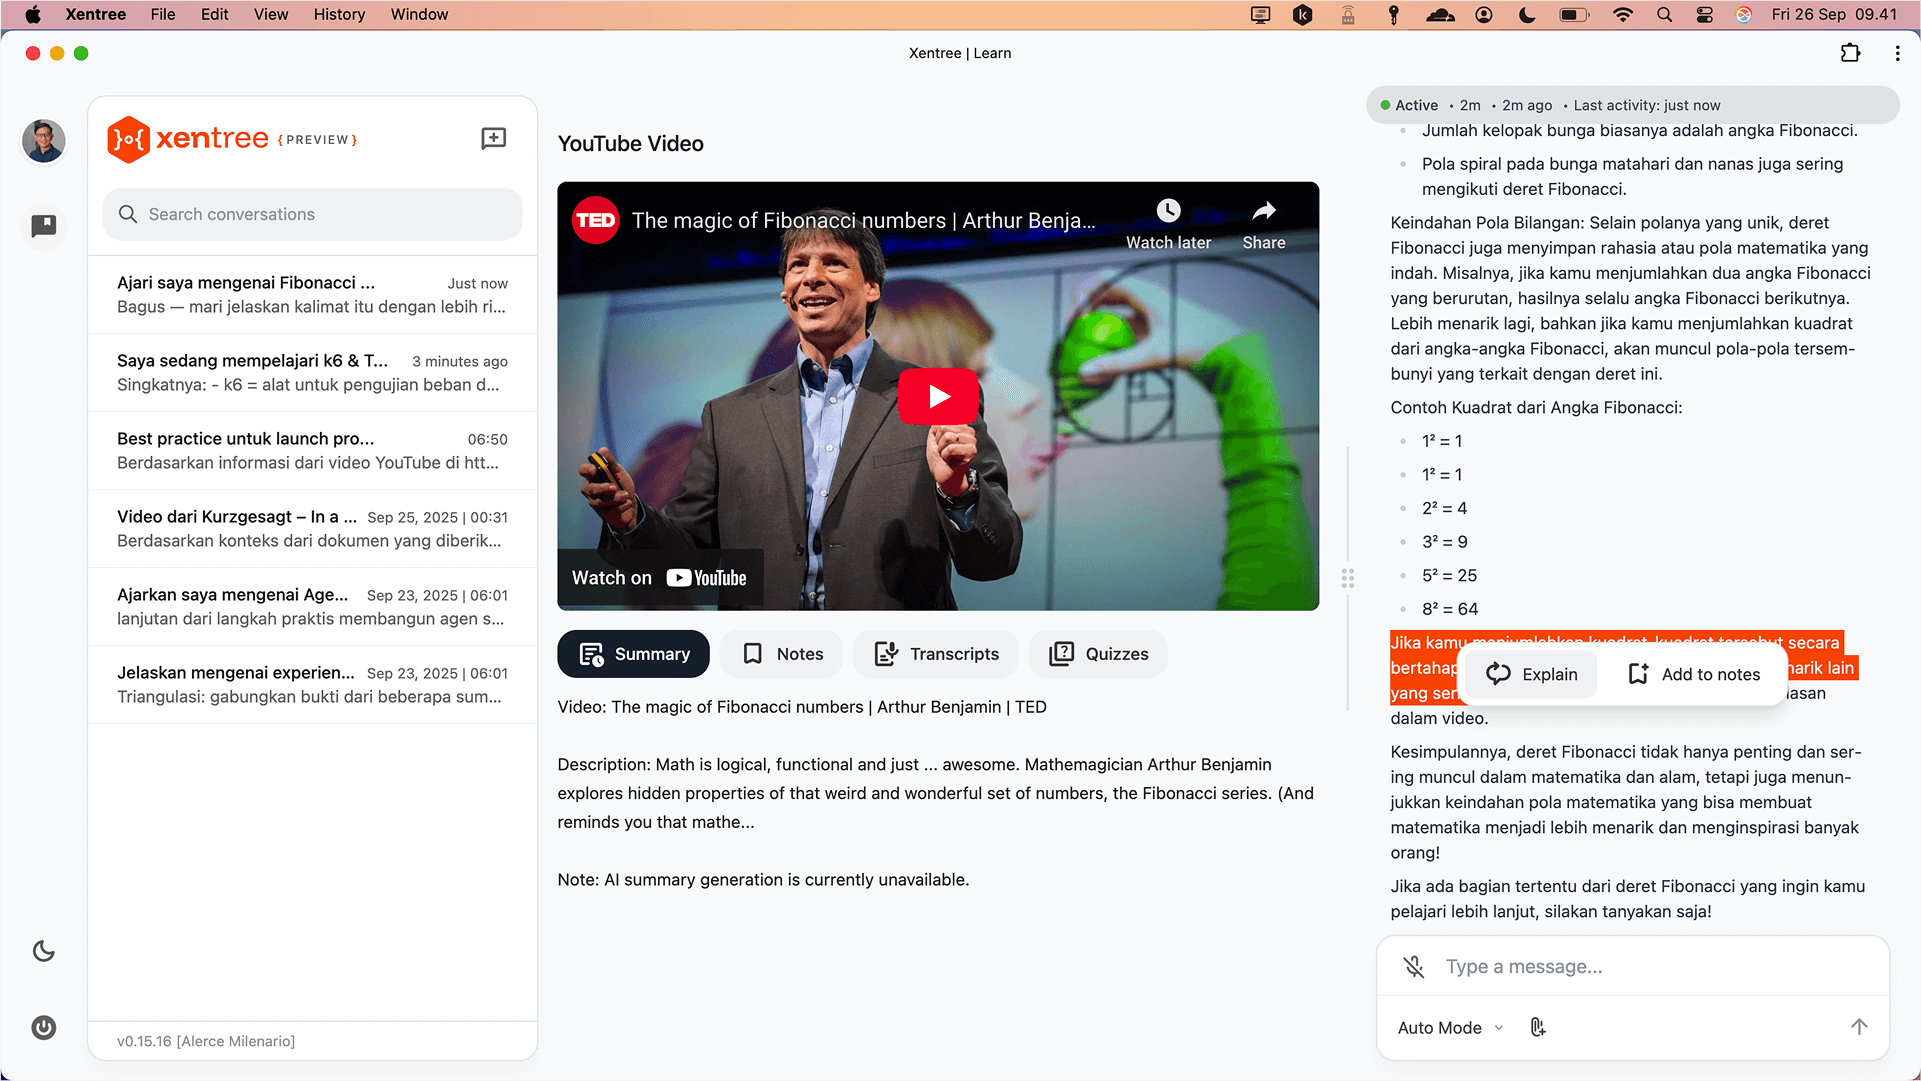Toggle dark mode with moon icon
Screen dimensions: 1921x1081
point(44,951)
